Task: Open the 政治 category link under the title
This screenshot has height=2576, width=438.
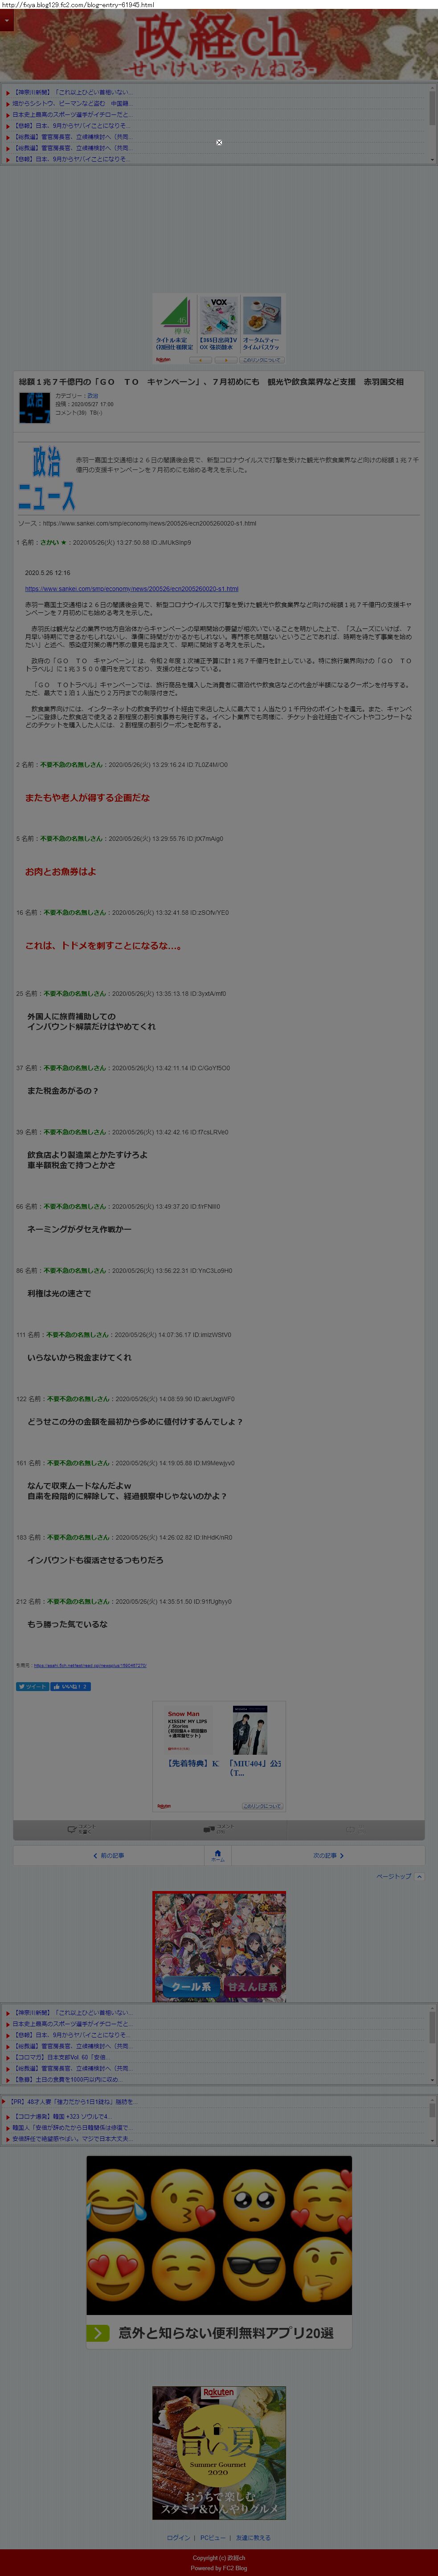Action: pyautogui.click(x=93, y=396)
